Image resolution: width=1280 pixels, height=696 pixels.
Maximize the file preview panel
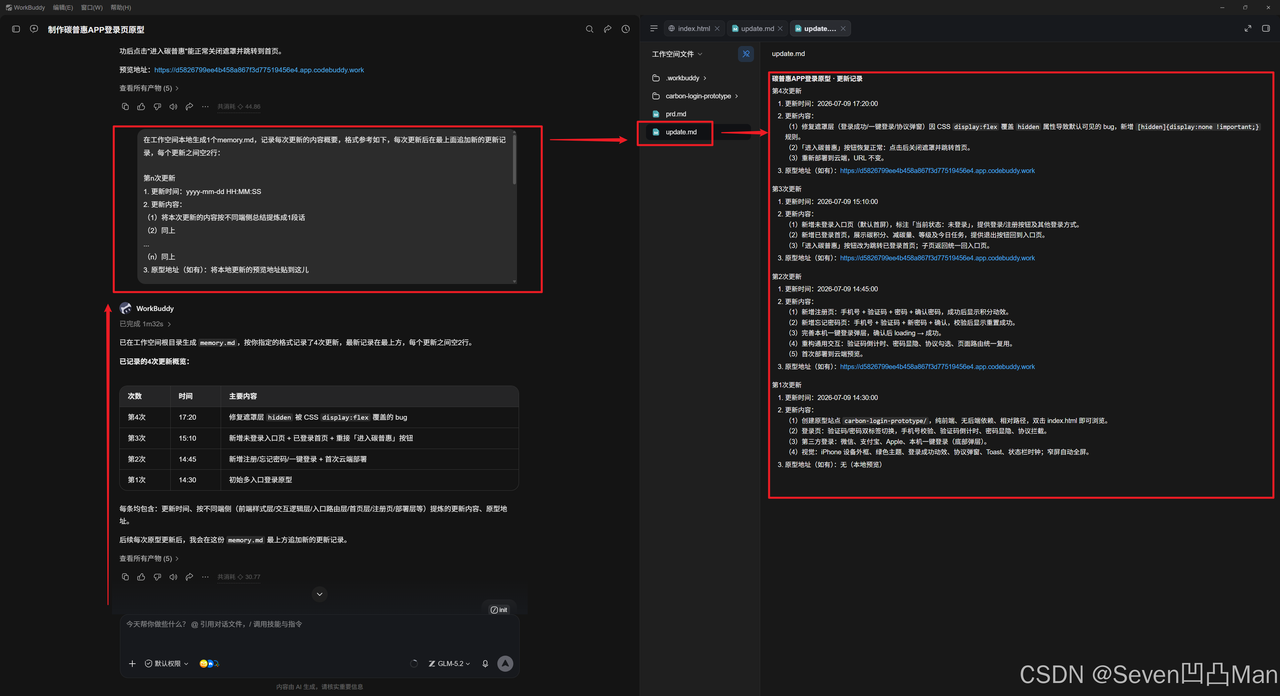coord(1246,29)
